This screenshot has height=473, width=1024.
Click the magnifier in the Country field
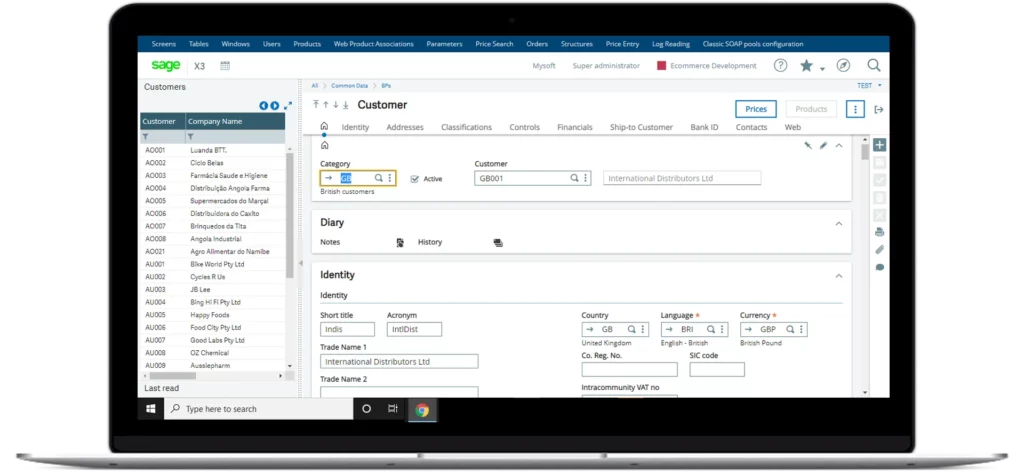point(632,330)
